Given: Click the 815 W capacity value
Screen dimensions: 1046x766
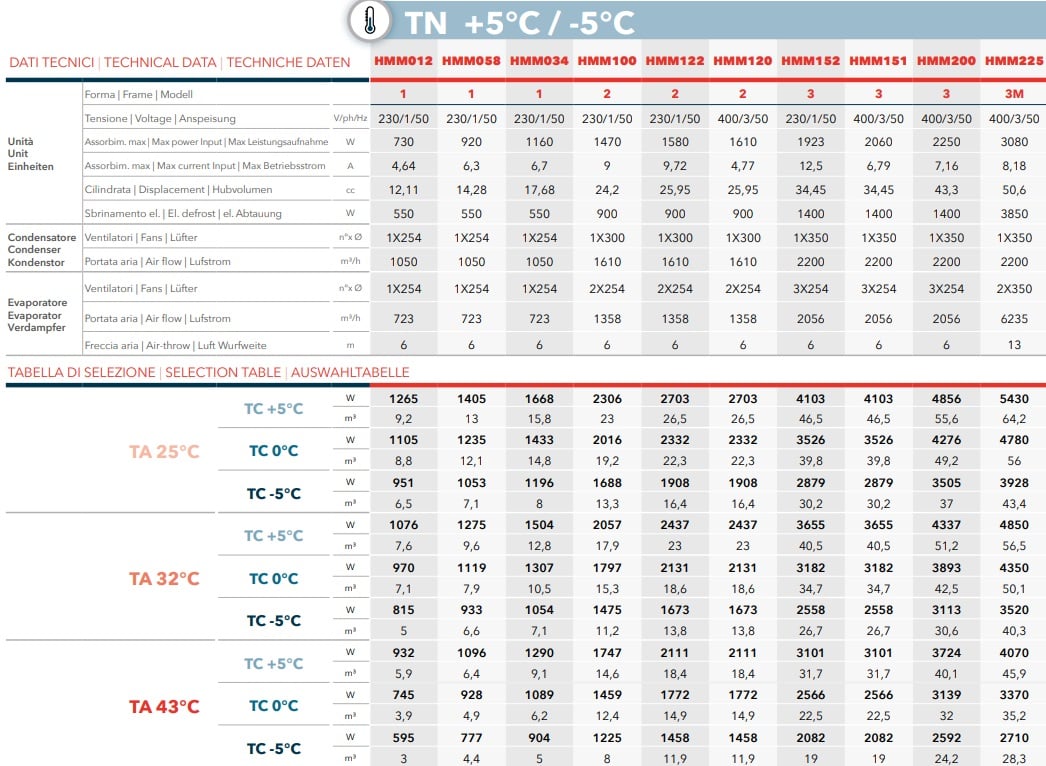Looking at the screenshot, I should click(403, 610).
